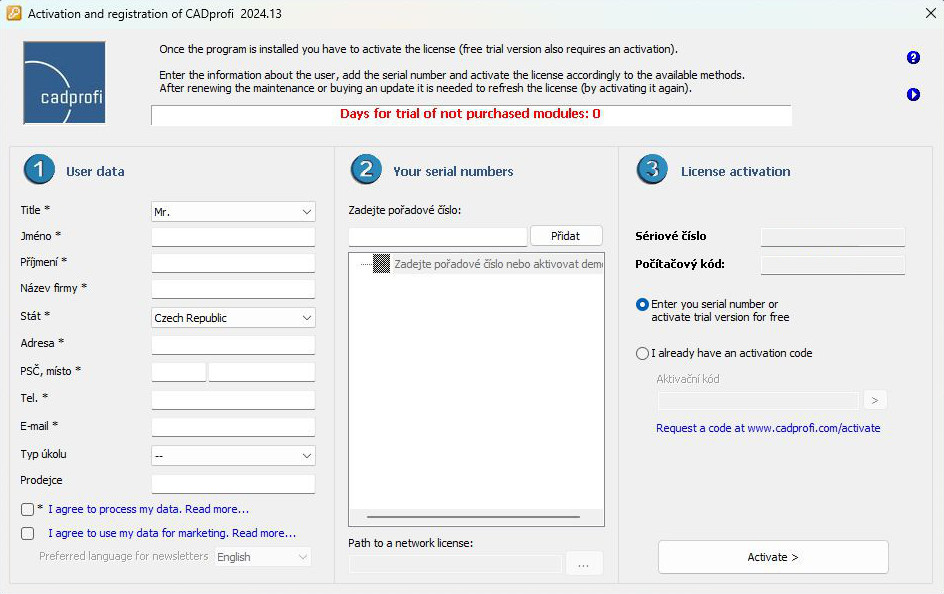The width and height of the screenshot is (944, 594).
Task: Close the activation dialog window
Action: click(930, 13)
